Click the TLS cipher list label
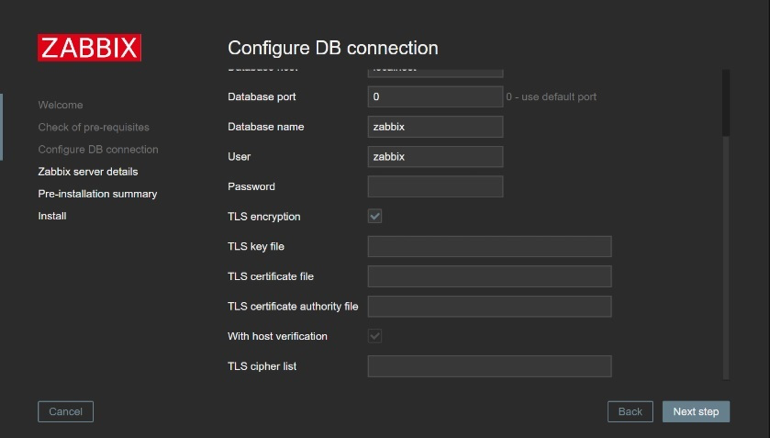 click(262, 366)
